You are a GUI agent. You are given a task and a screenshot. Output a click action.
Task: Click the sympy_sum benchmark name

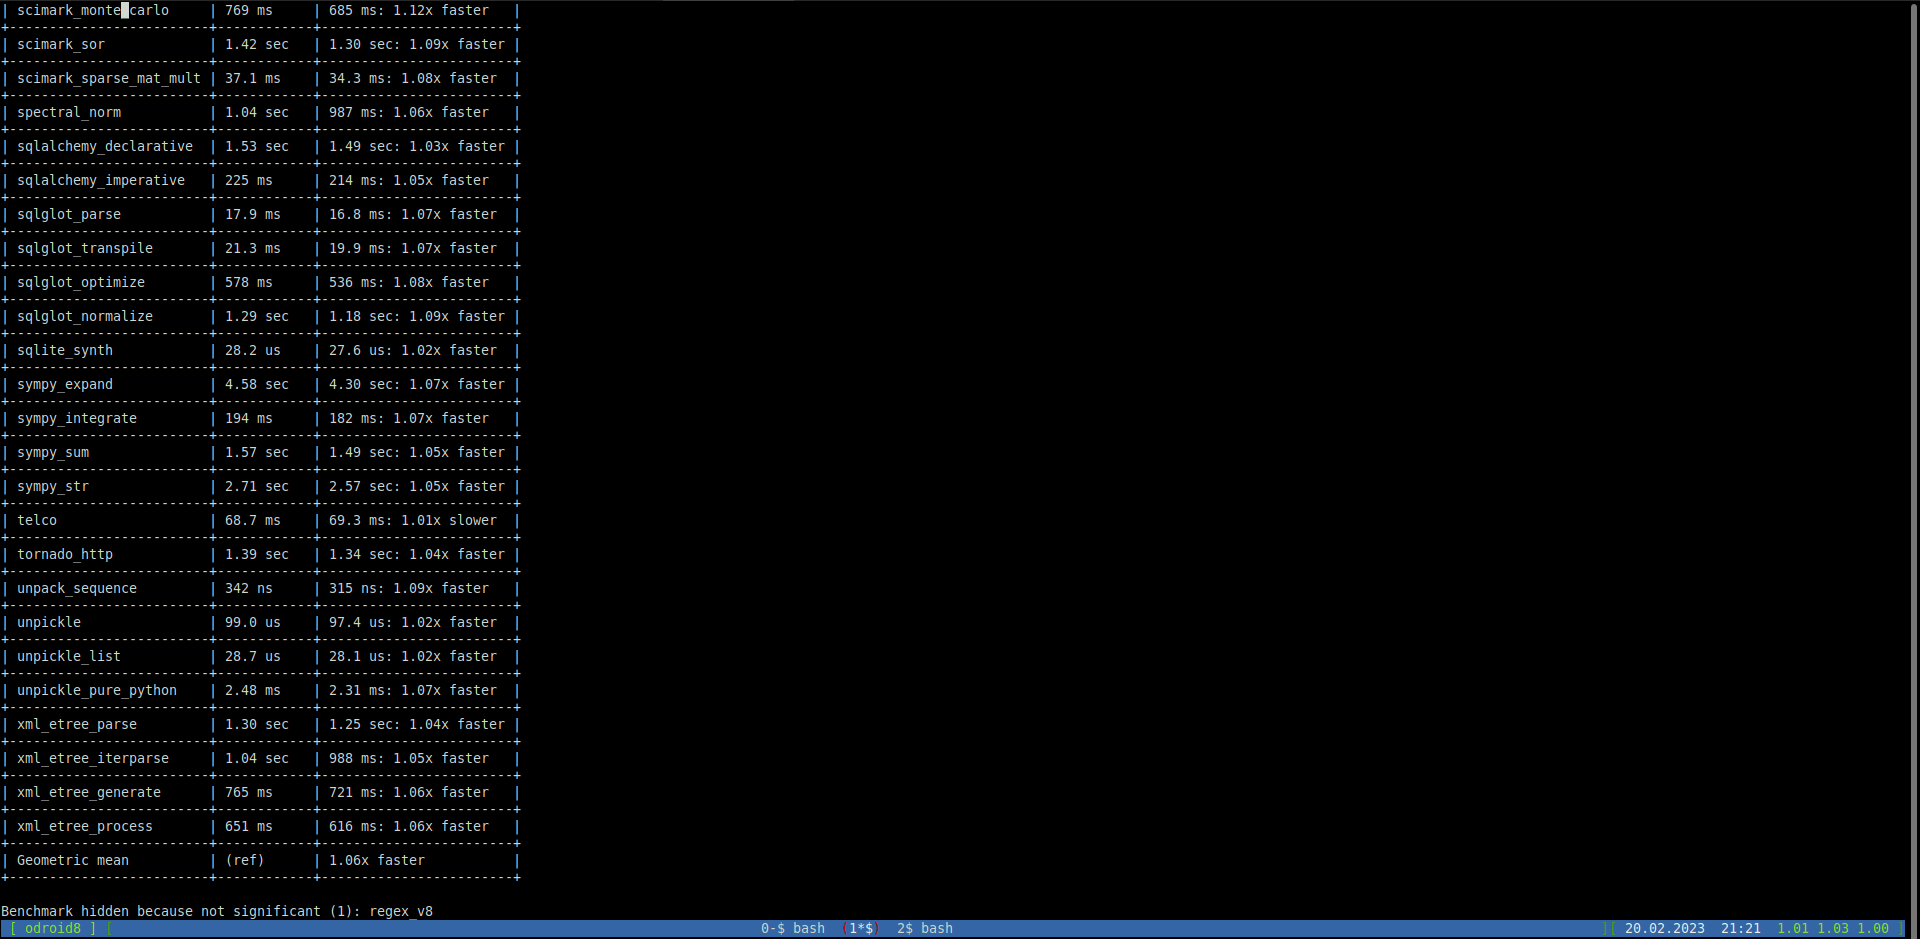53,453
